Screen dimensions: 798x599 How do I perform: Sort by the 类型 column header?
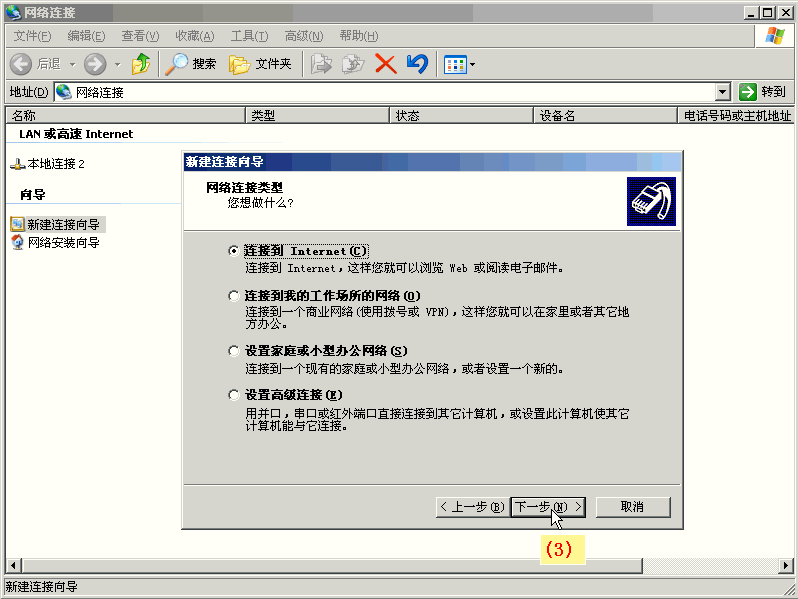pyautogui.click(x=318, y=116)
